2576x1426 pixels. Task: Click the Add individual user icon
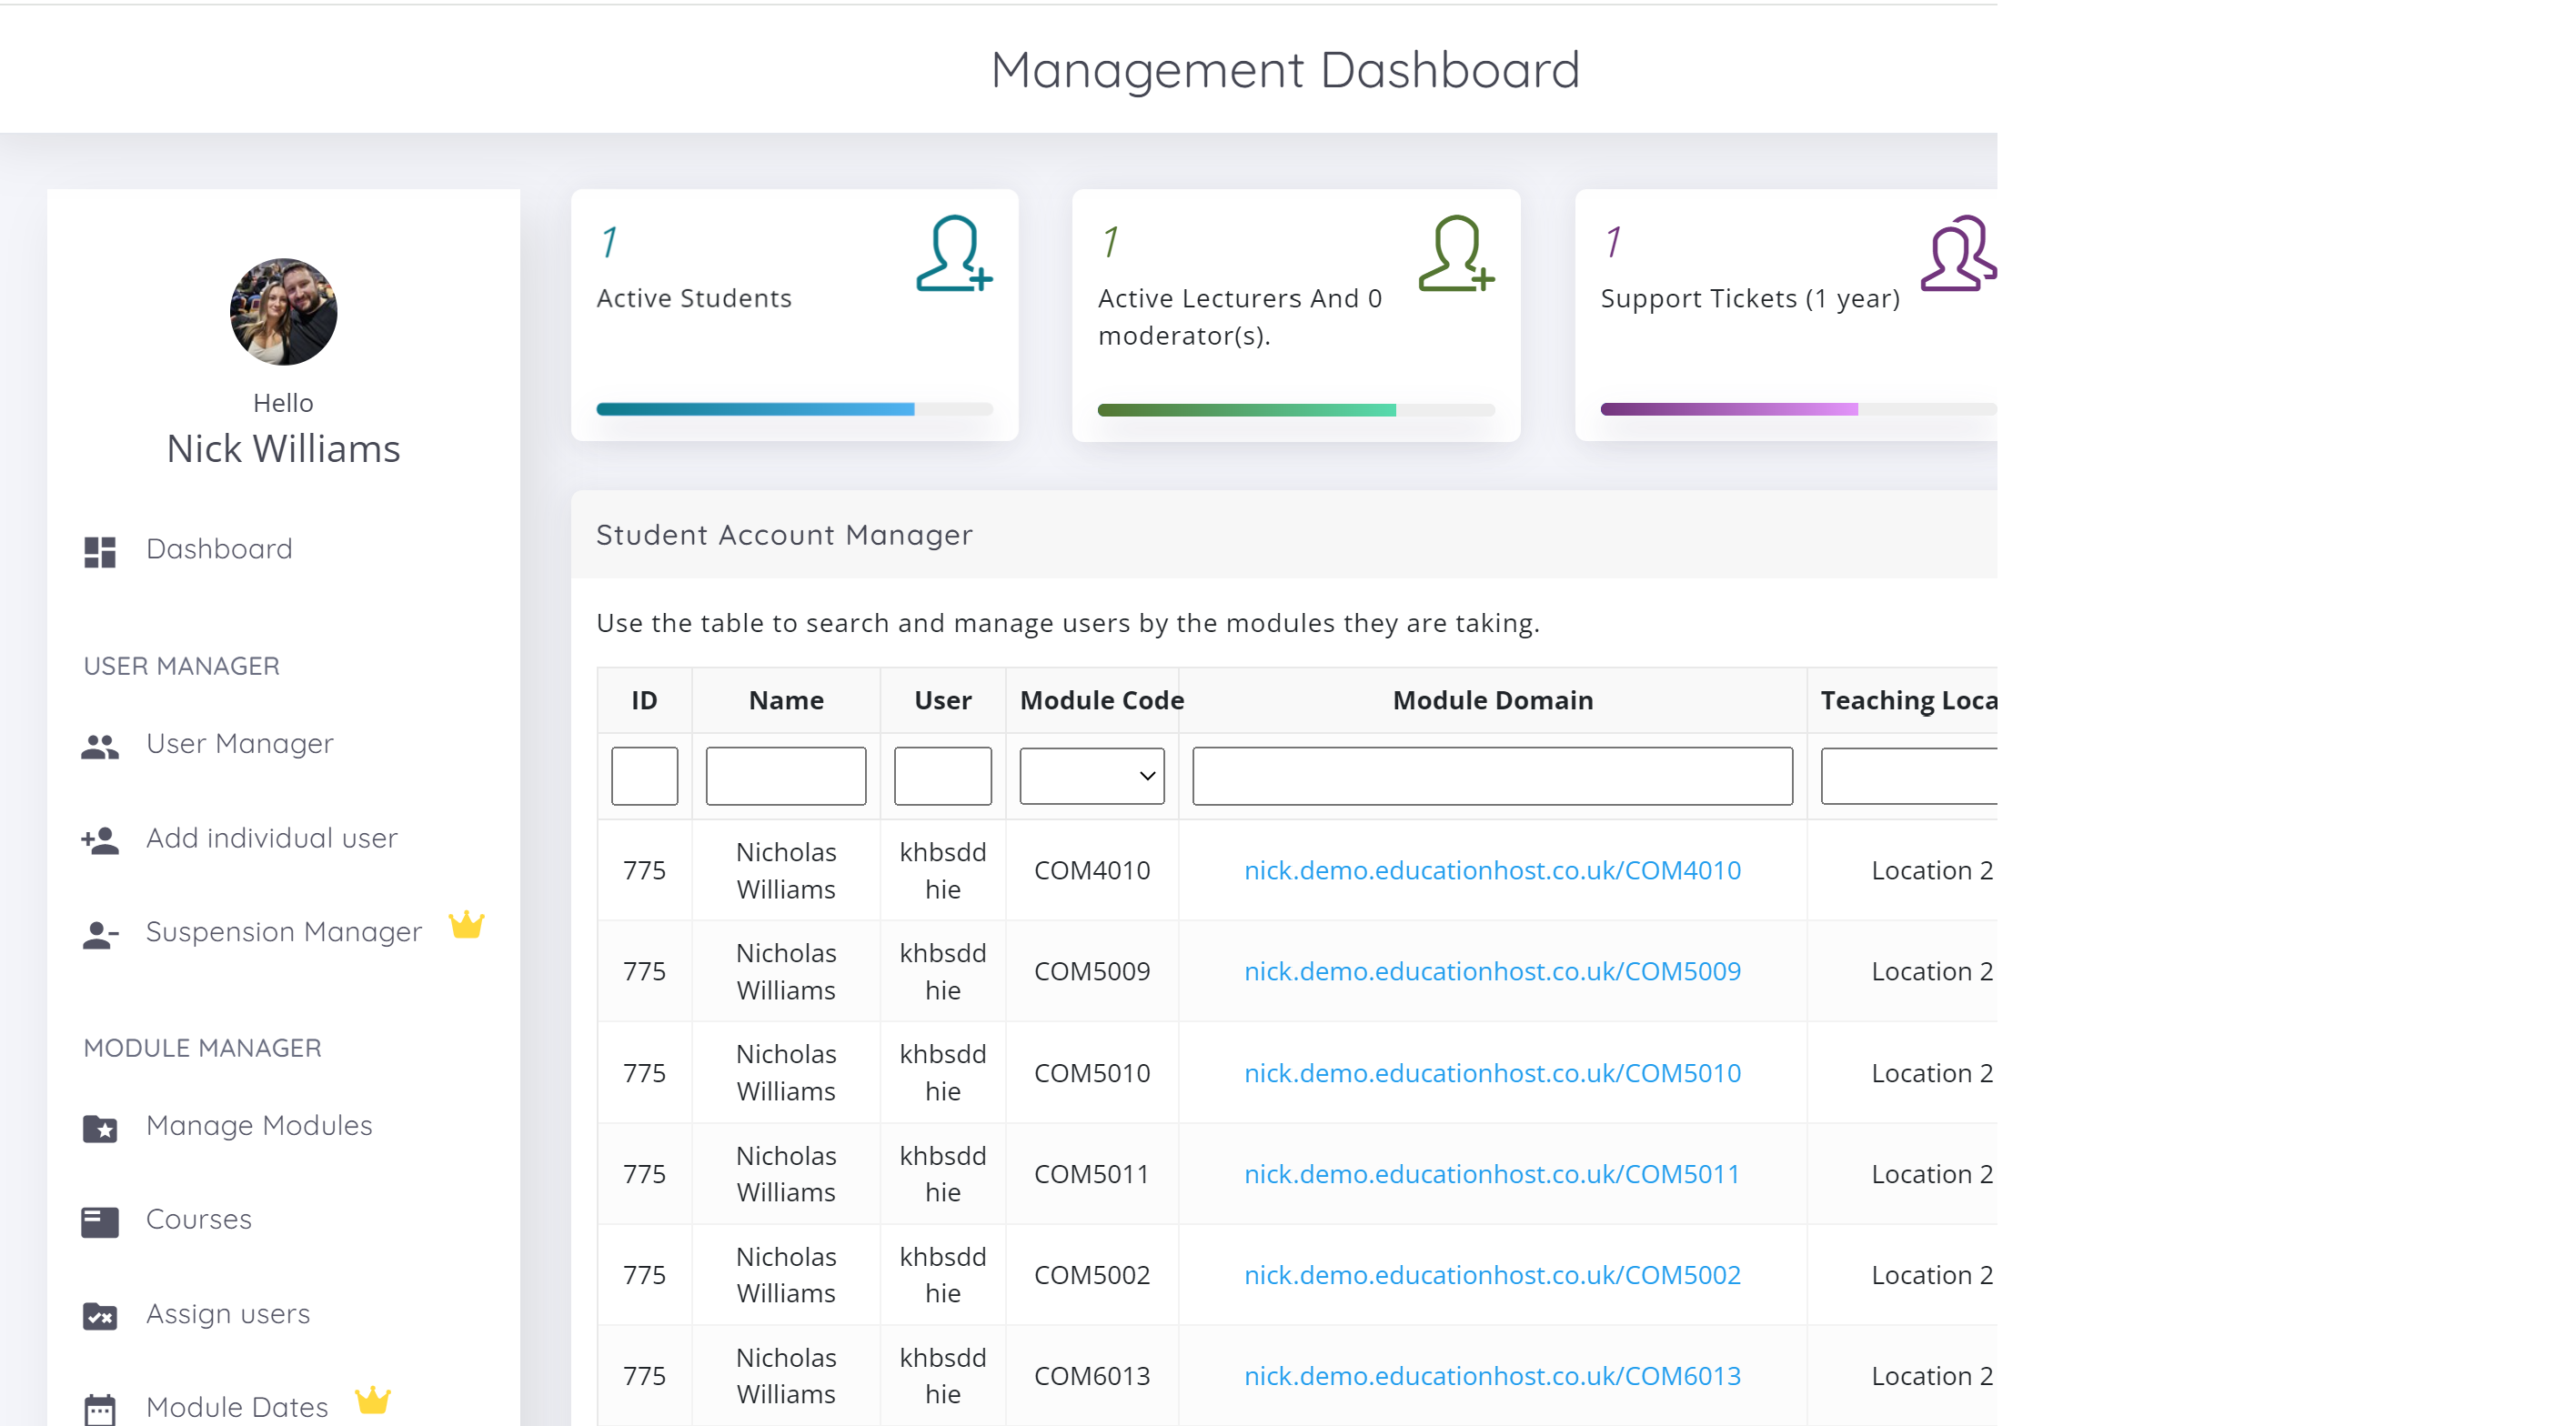click(x=100, y=840)
